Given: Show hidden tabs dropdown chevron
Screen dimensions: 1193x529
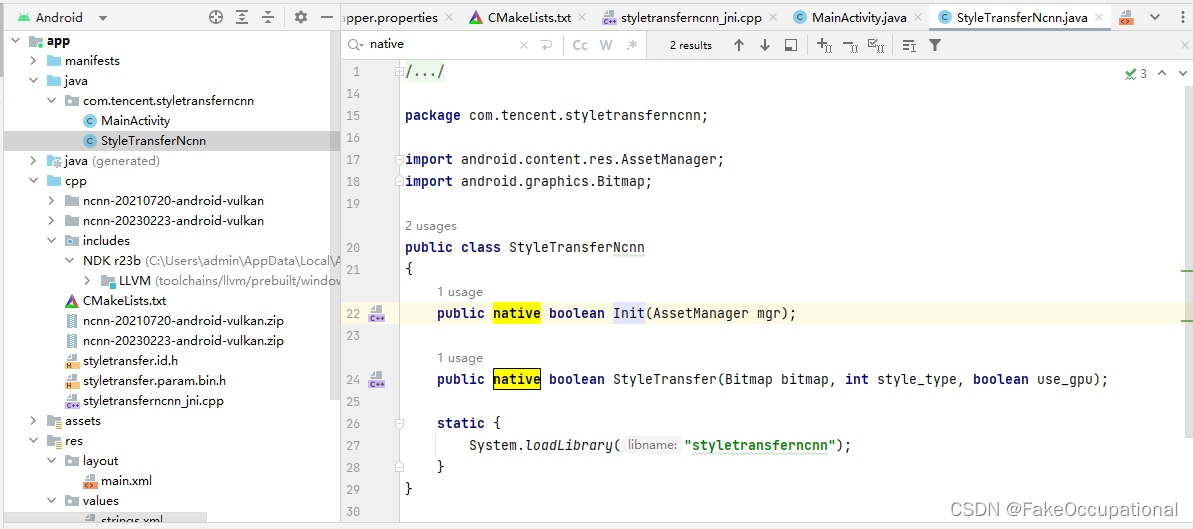Looking at the screenshot, I should pyautogui.click(x=1156, y=18).
